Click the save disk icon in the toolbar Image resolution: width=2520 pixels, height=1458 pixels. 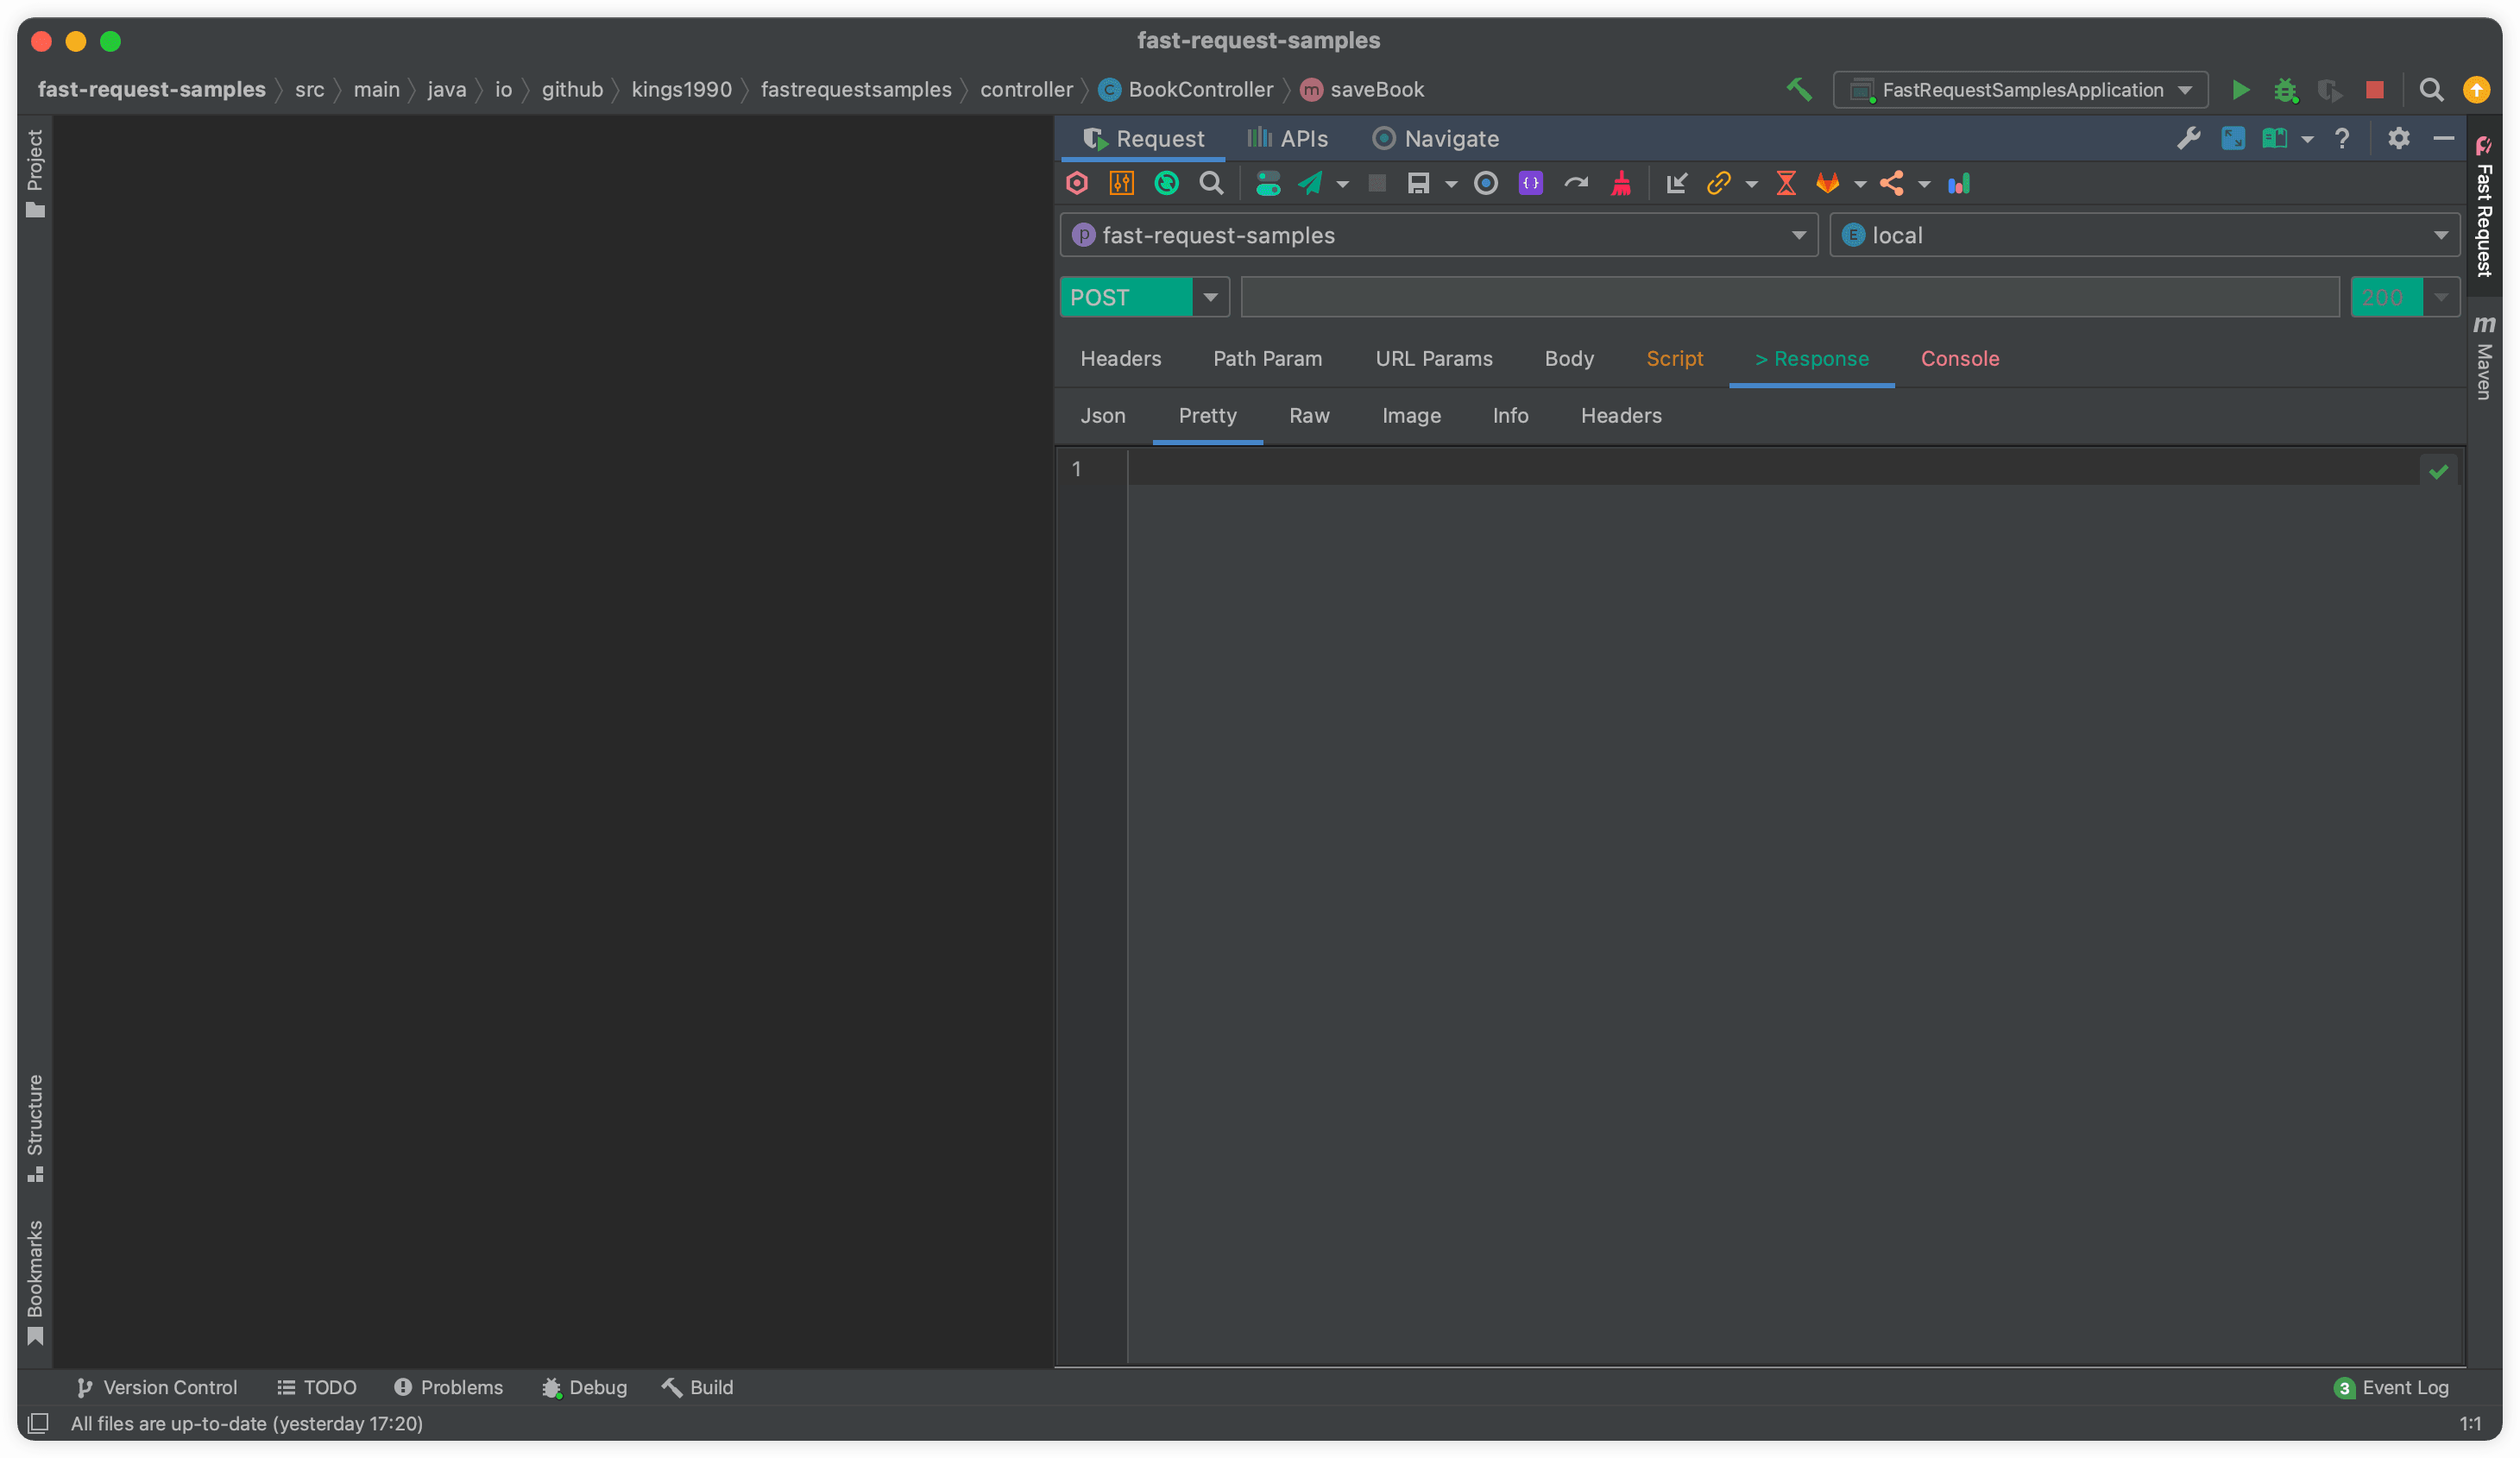coord(1420,183)
